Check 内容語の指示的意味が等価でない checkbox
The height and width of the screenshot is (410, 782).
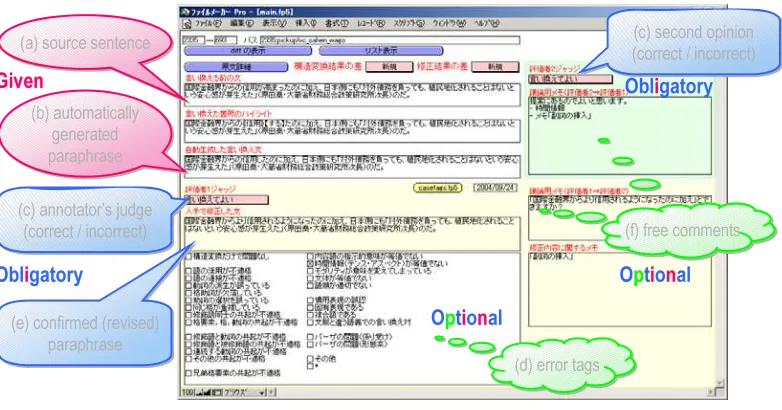click(x=310, y=256)
